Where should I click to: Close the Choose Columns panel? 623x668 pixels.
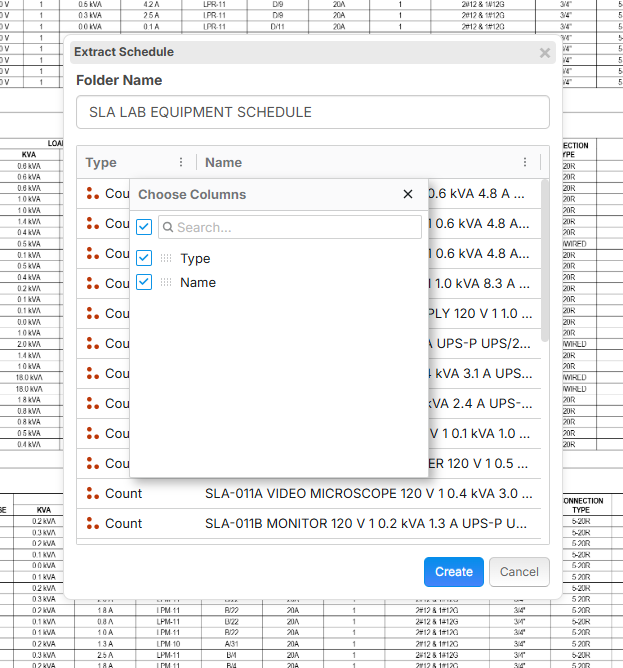[408, 194]
